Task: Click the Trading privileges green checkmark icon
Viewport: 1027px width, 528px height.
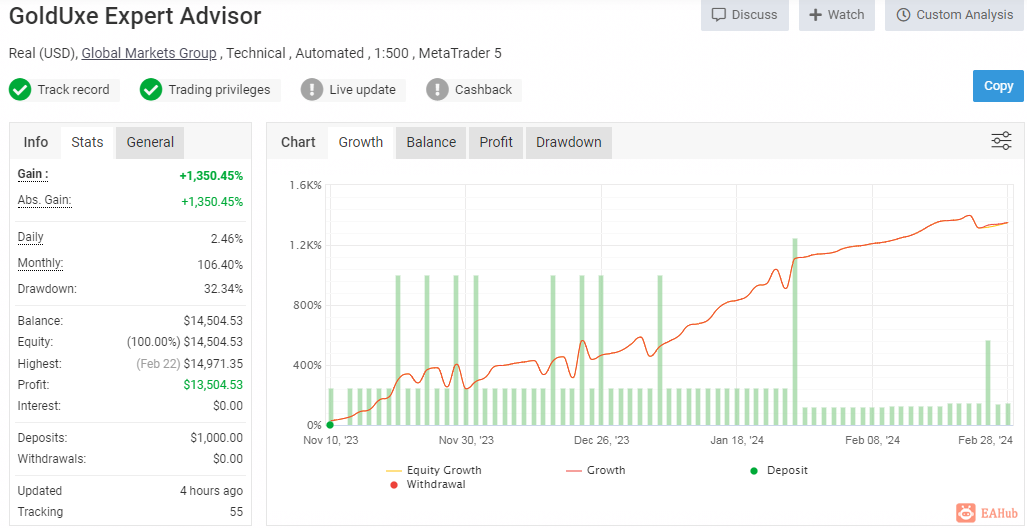Action: point(151,90)
